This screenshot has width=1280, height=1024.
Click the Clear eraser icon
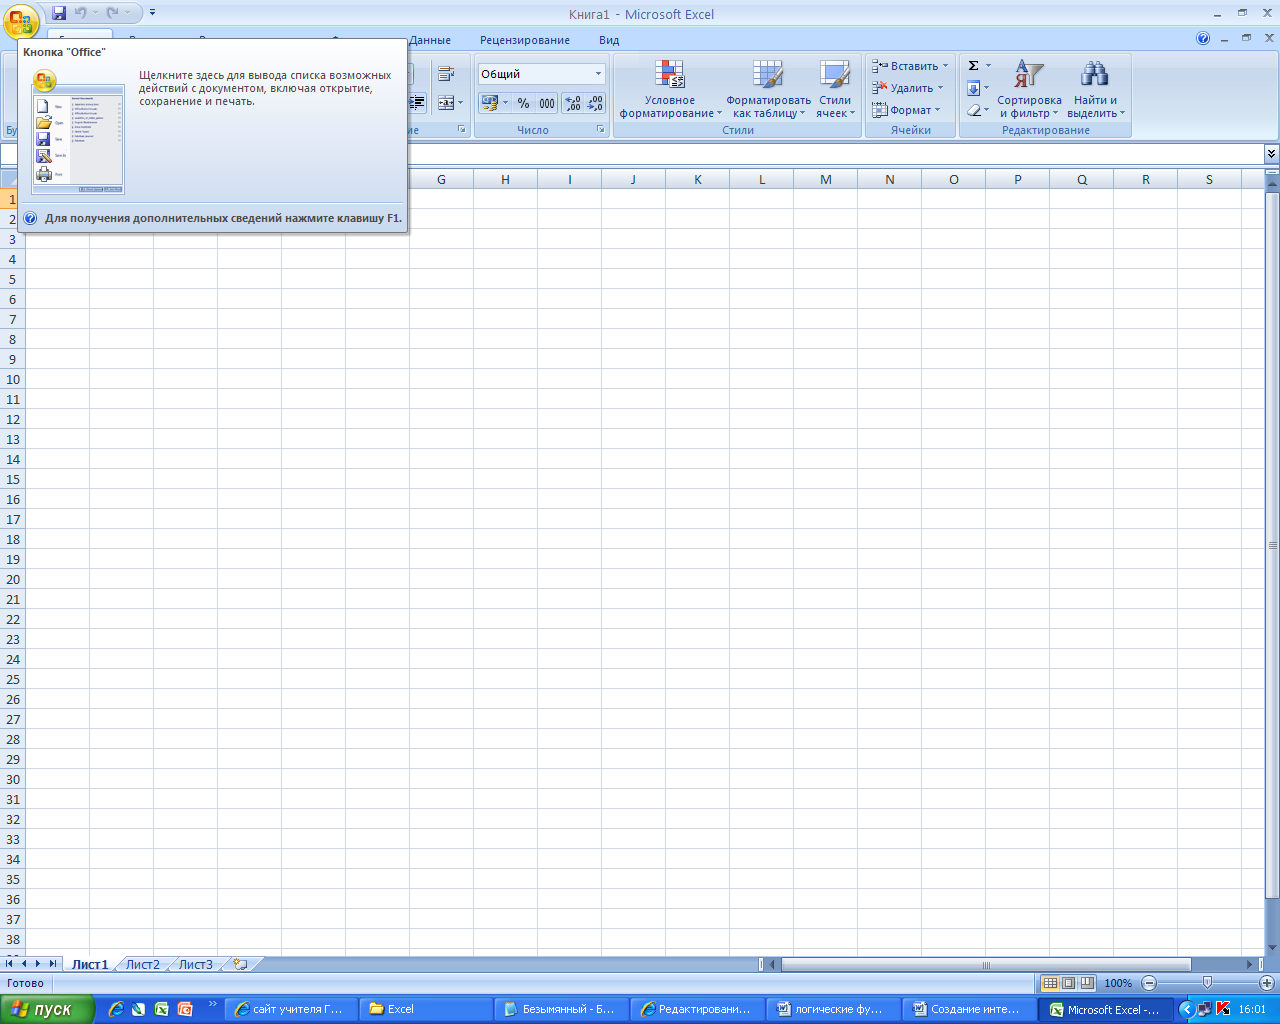tap(974, 110)
